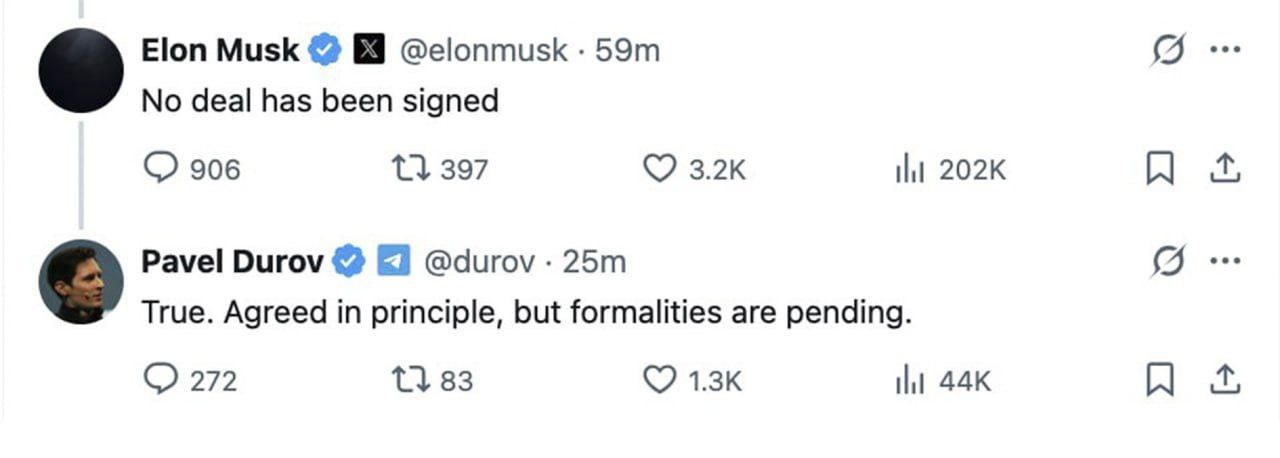Share Pavel Durov's tweet
Image resolution: width=1280 pixels, height=458 pixels.
(1224, 380)
